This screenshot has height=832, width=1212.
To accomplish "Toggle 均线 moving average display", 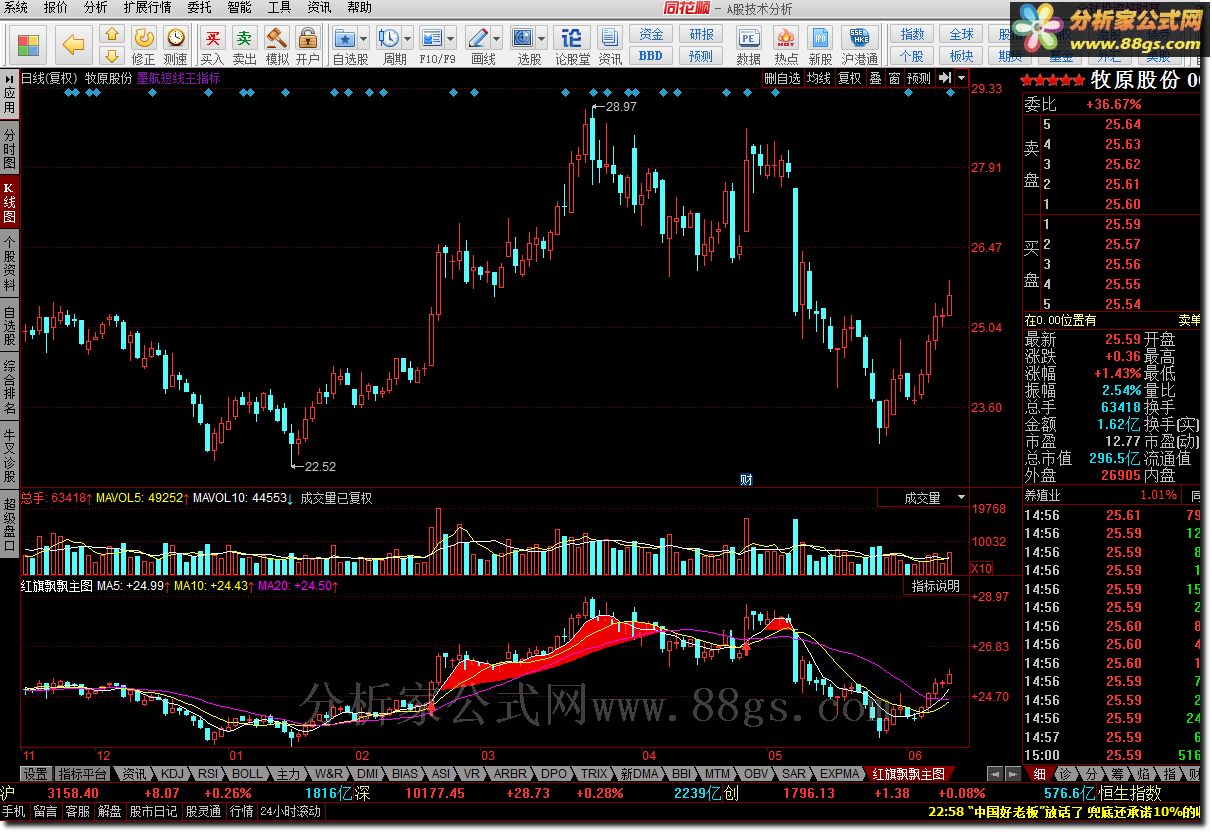I will pyautogui.click(x=819, y=78).
